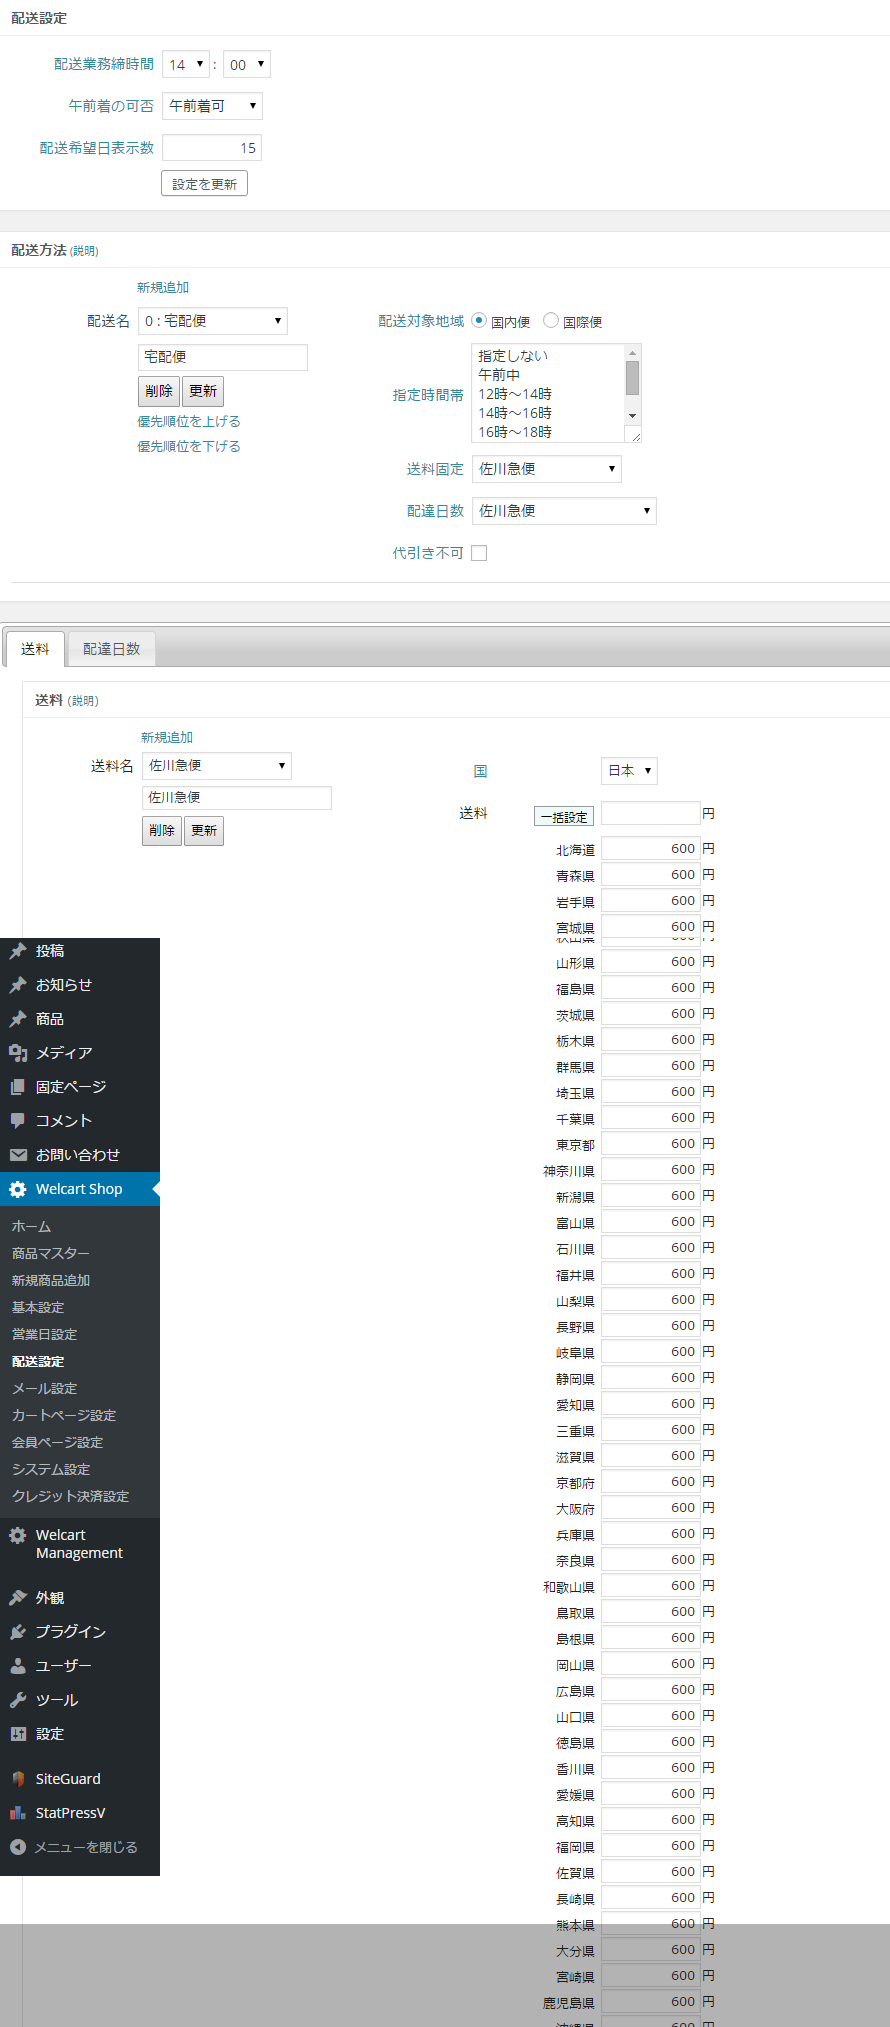Click 新規追加 link in 送料 section
890x2027 pixels.
pos(167,737)
